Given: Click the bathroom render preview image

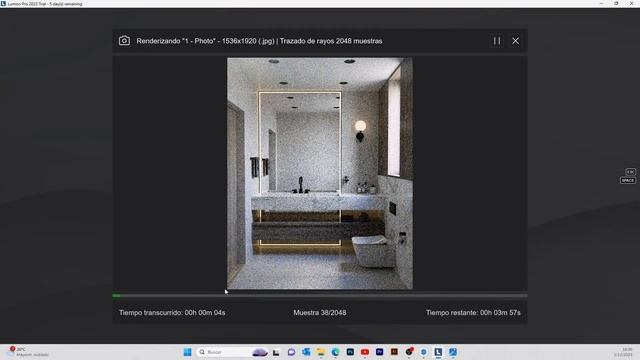Looking at the screenshot, I should coord(320,173).
